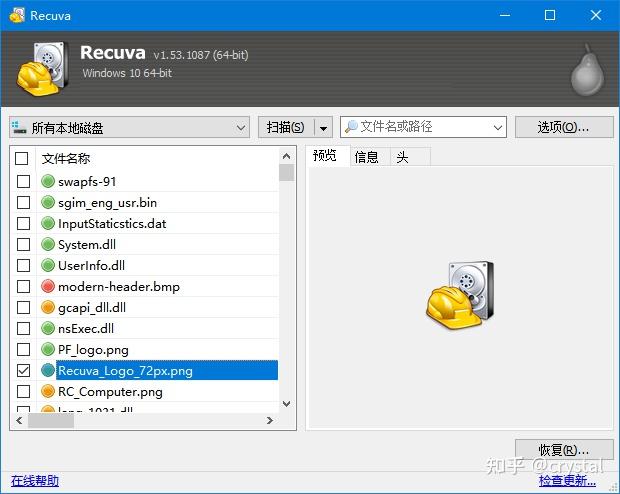The height and width of the screenshot is (494, 620).
Task: Check the box for nsExec.dll
Action: (23, 328)
